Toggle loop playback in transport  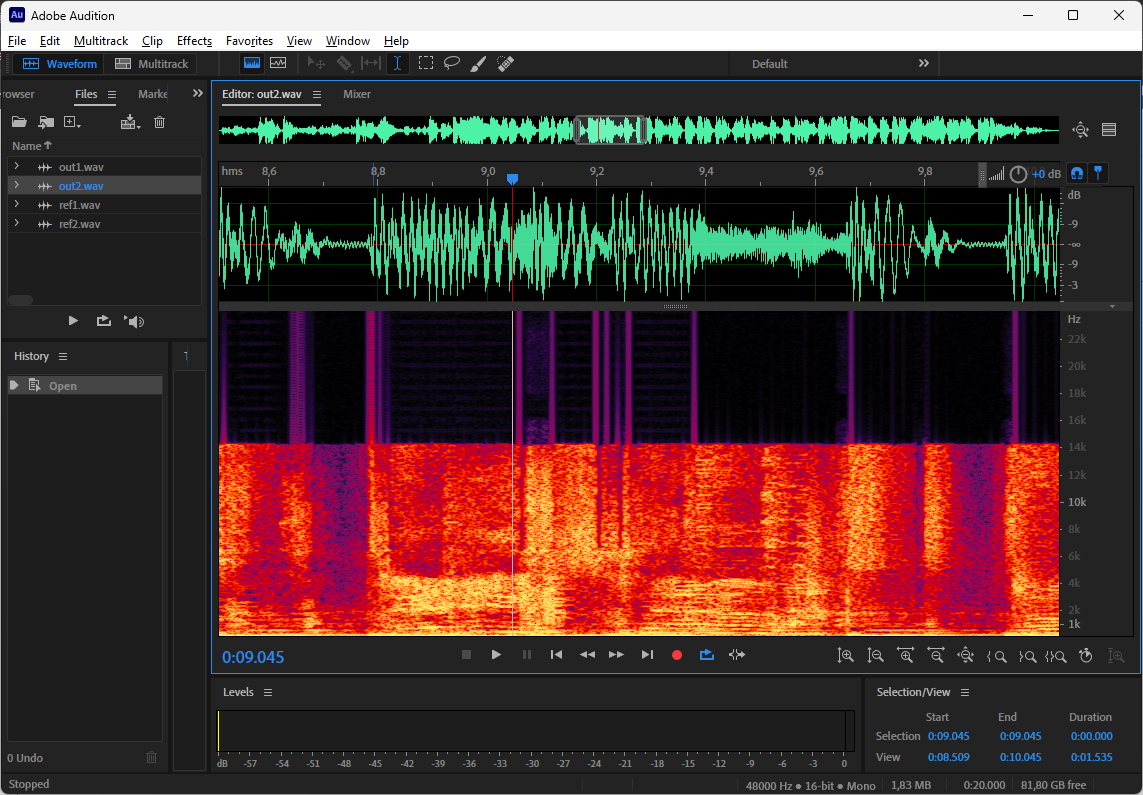707,655
